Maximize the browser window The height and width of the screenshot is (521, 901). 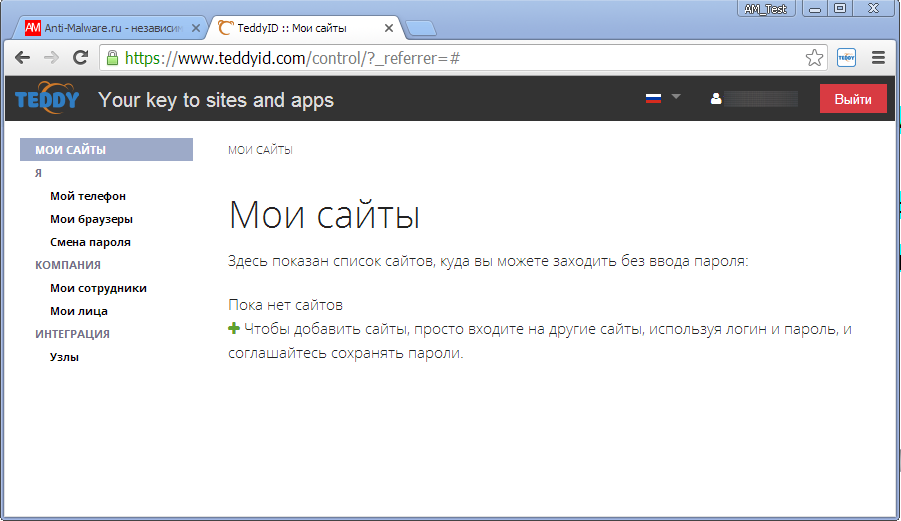[x=840, y=9]
